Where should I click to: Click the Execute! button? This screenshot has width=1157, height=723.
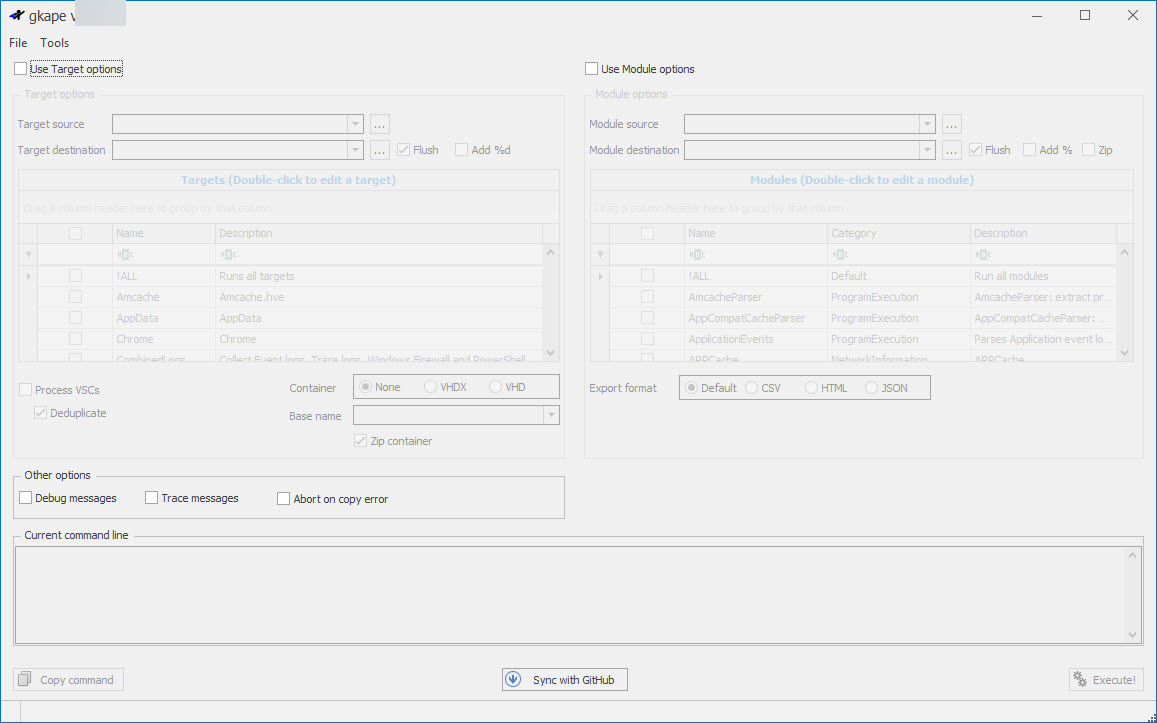(x=1105, y=679)
